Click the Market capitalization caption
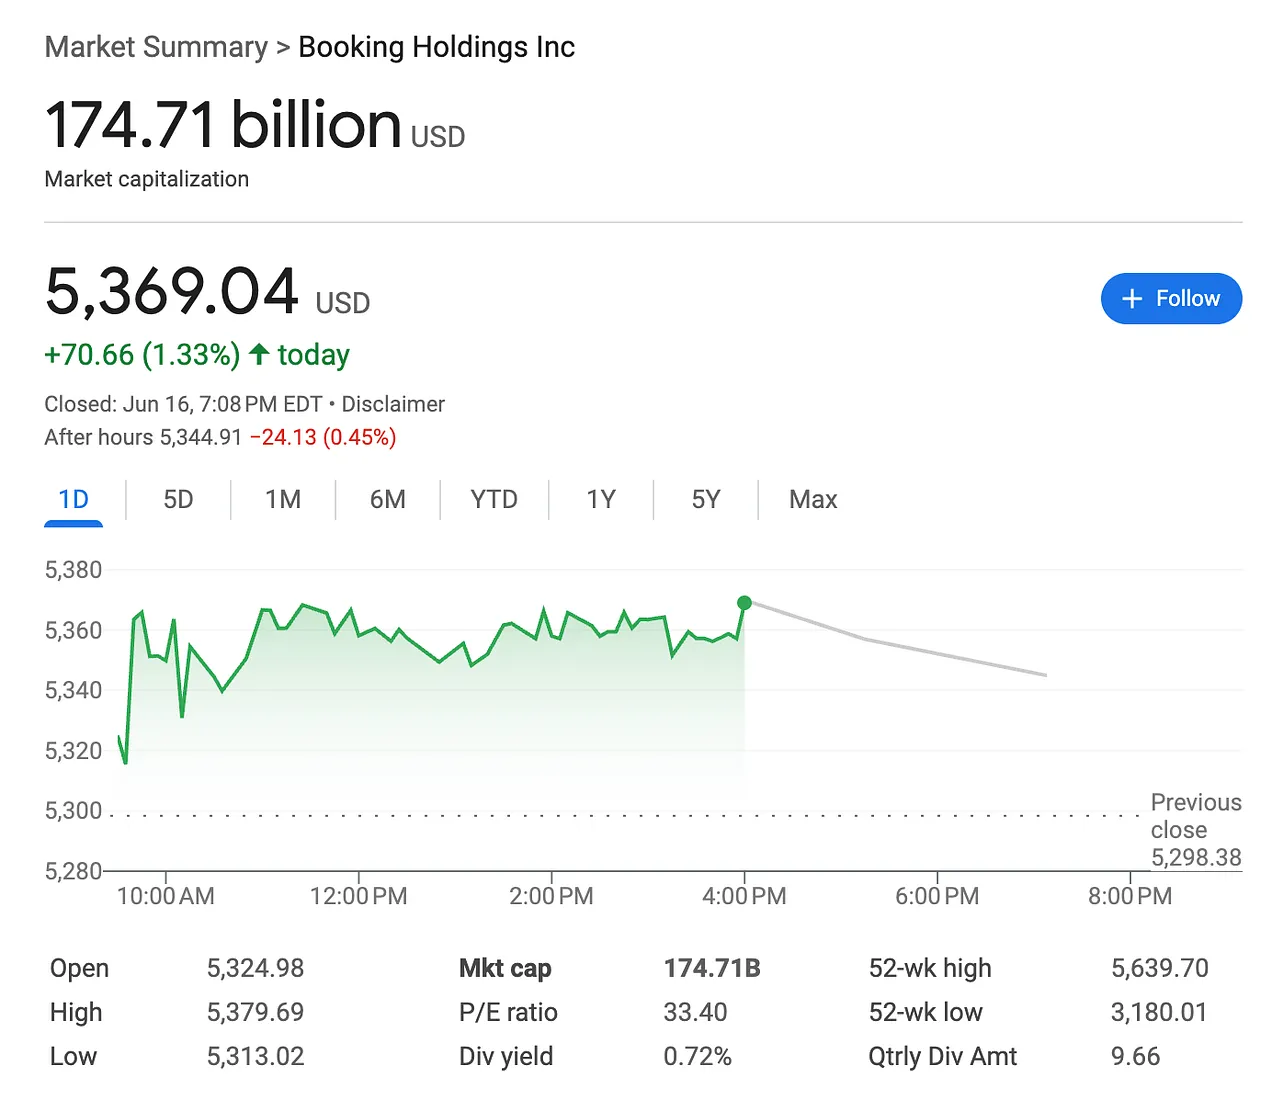1272x1099 pixels. [147, 179]
